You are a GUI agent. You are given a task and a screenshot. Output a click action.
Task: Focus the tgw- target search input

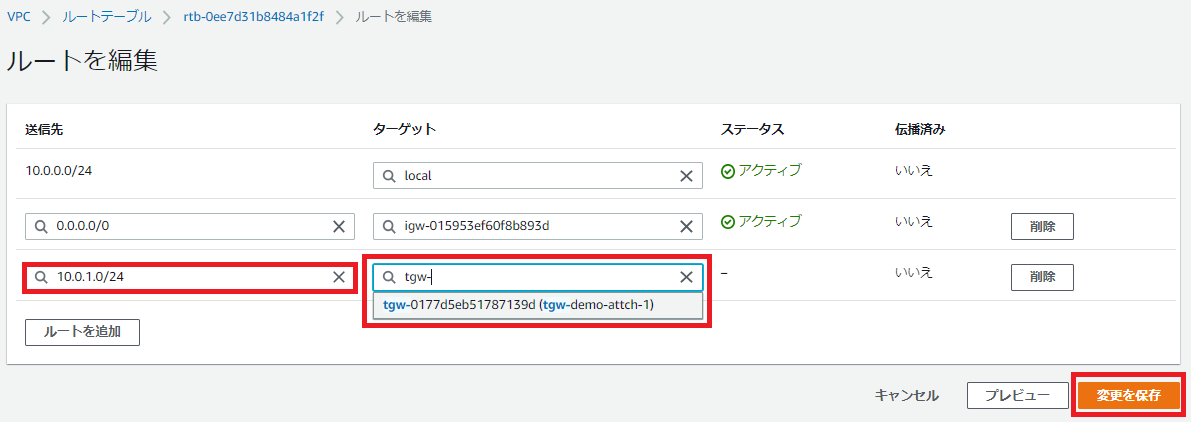pos(538,277)
